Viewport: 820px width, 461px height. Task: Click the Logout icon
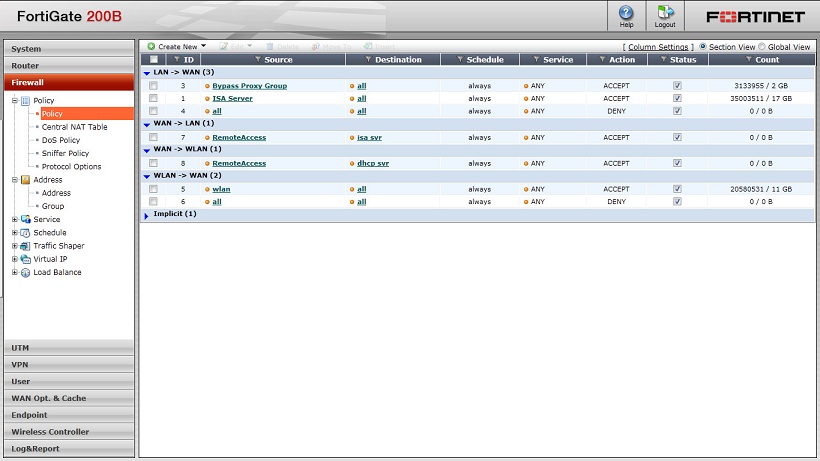(x=665, y=13)
